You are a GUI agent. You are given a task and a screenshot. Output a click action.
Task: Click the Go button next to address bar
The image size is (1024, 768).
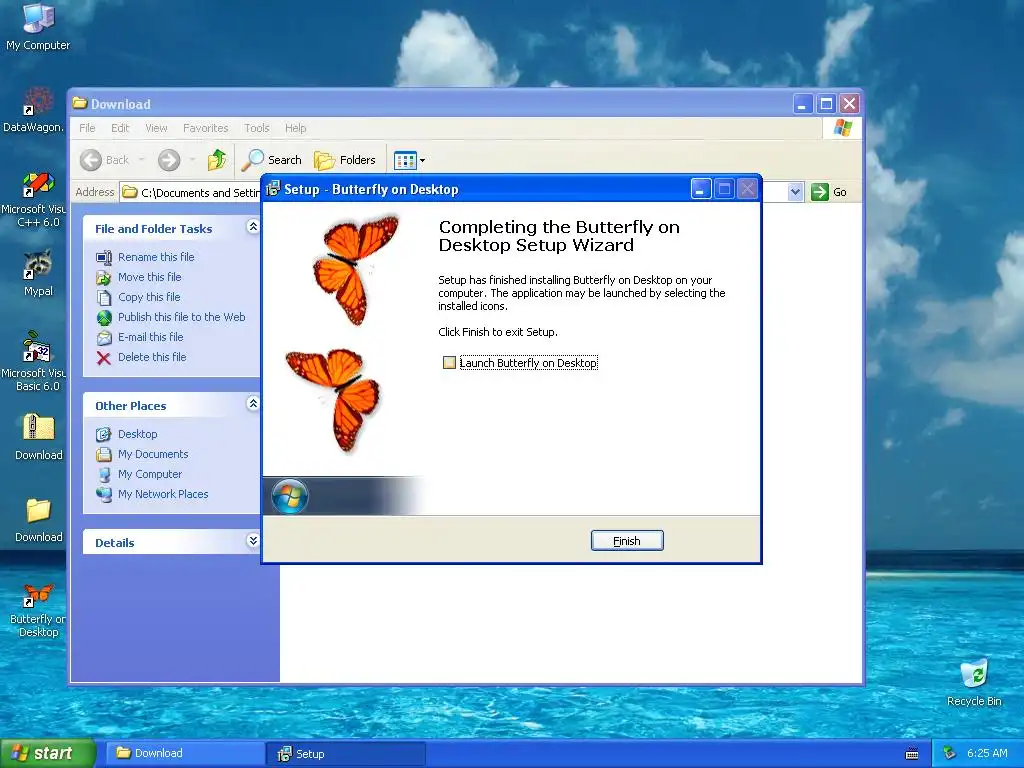point(829,192)
